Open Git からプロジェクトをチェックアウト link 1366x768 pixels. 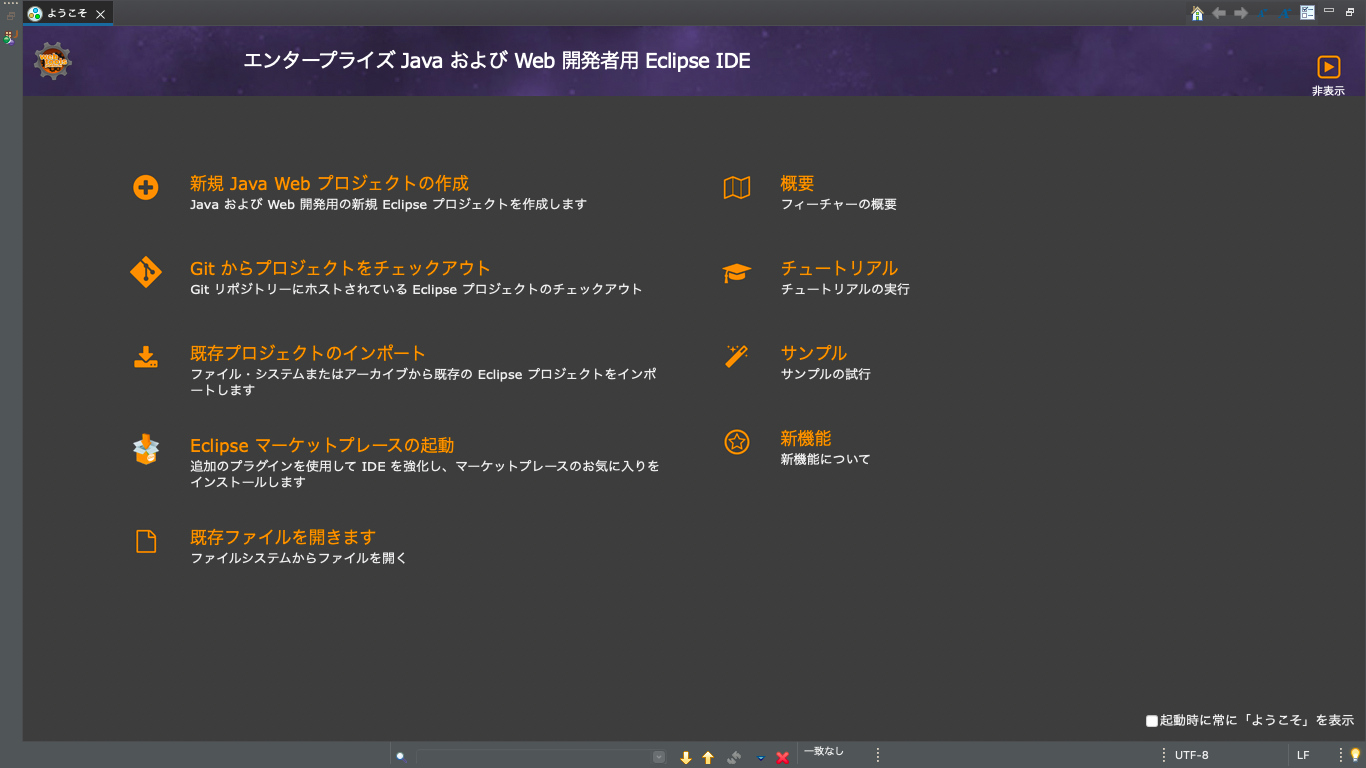click(x=340, y=268)
